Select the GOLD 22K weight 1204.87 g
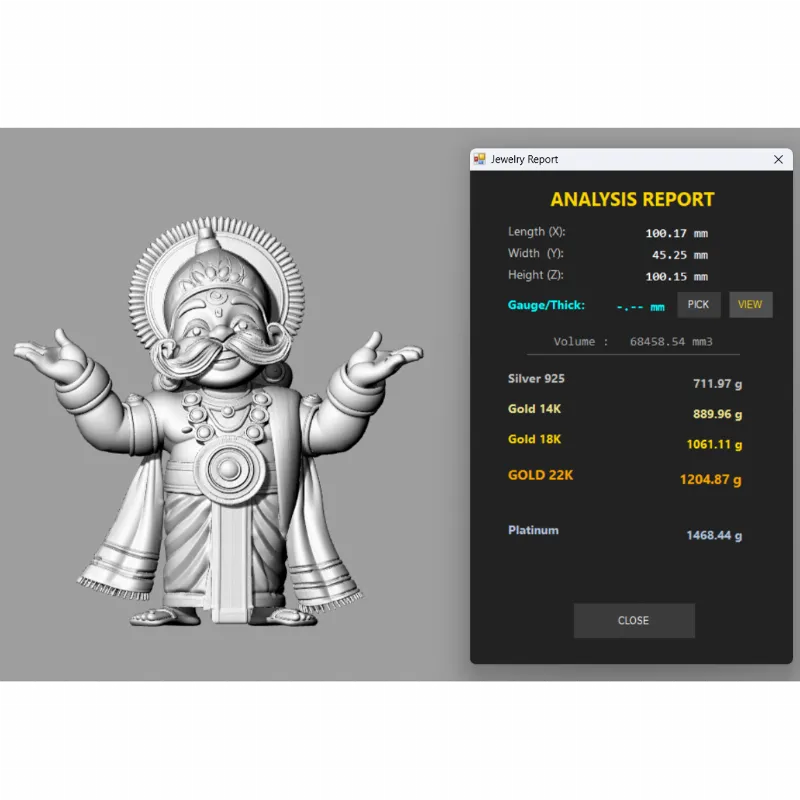Viewport: 800px width, 800px height. [710, 480]
